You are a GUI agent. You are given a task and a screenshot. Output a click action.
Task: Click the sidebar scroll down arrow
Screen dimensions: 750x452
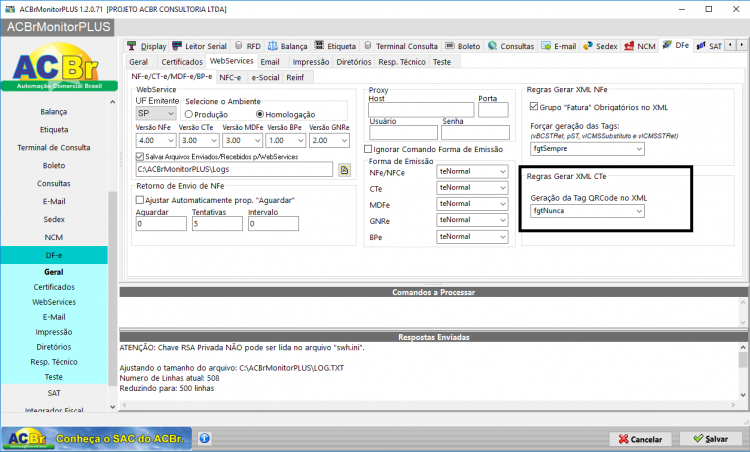[x=112, y=407]
